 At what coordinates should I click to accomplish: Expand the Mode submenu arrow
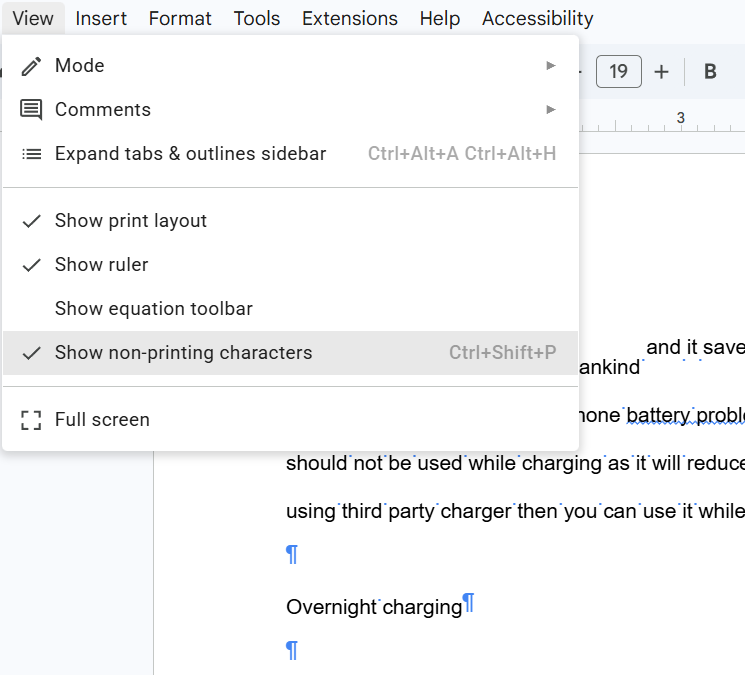(x=551, y=66)
